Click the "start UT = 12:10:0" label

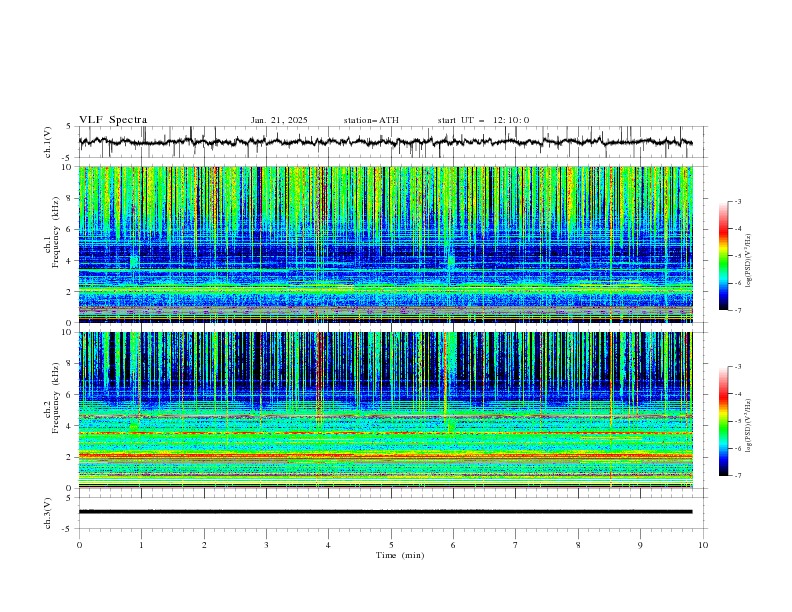tap(483, 120)
